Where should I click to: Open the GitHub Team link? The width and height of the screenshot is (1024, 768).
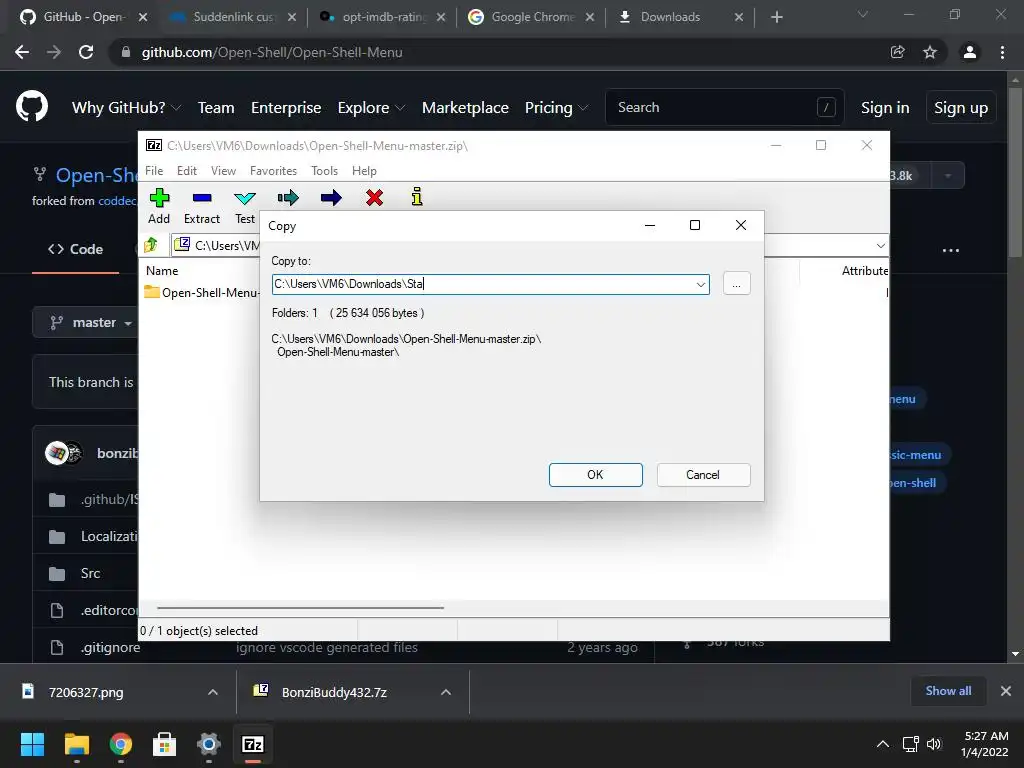(x=216, y=108)
